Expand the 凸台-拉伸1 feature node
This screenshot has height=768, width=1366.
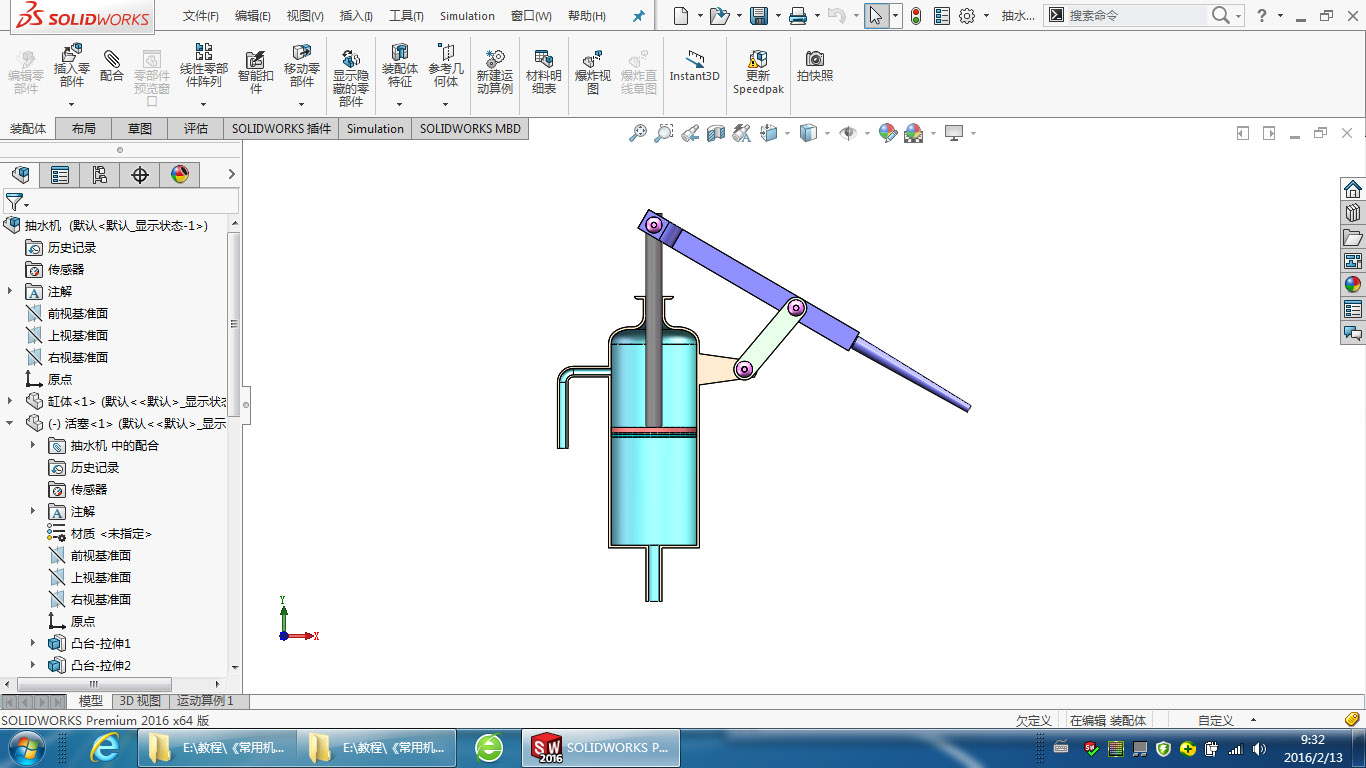click(33, 643)
